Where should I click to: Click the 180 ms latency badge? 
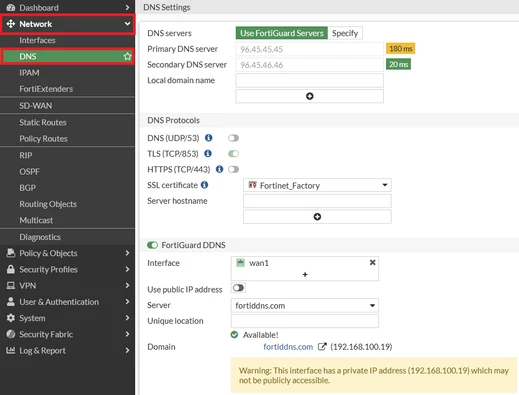(400, 49)
